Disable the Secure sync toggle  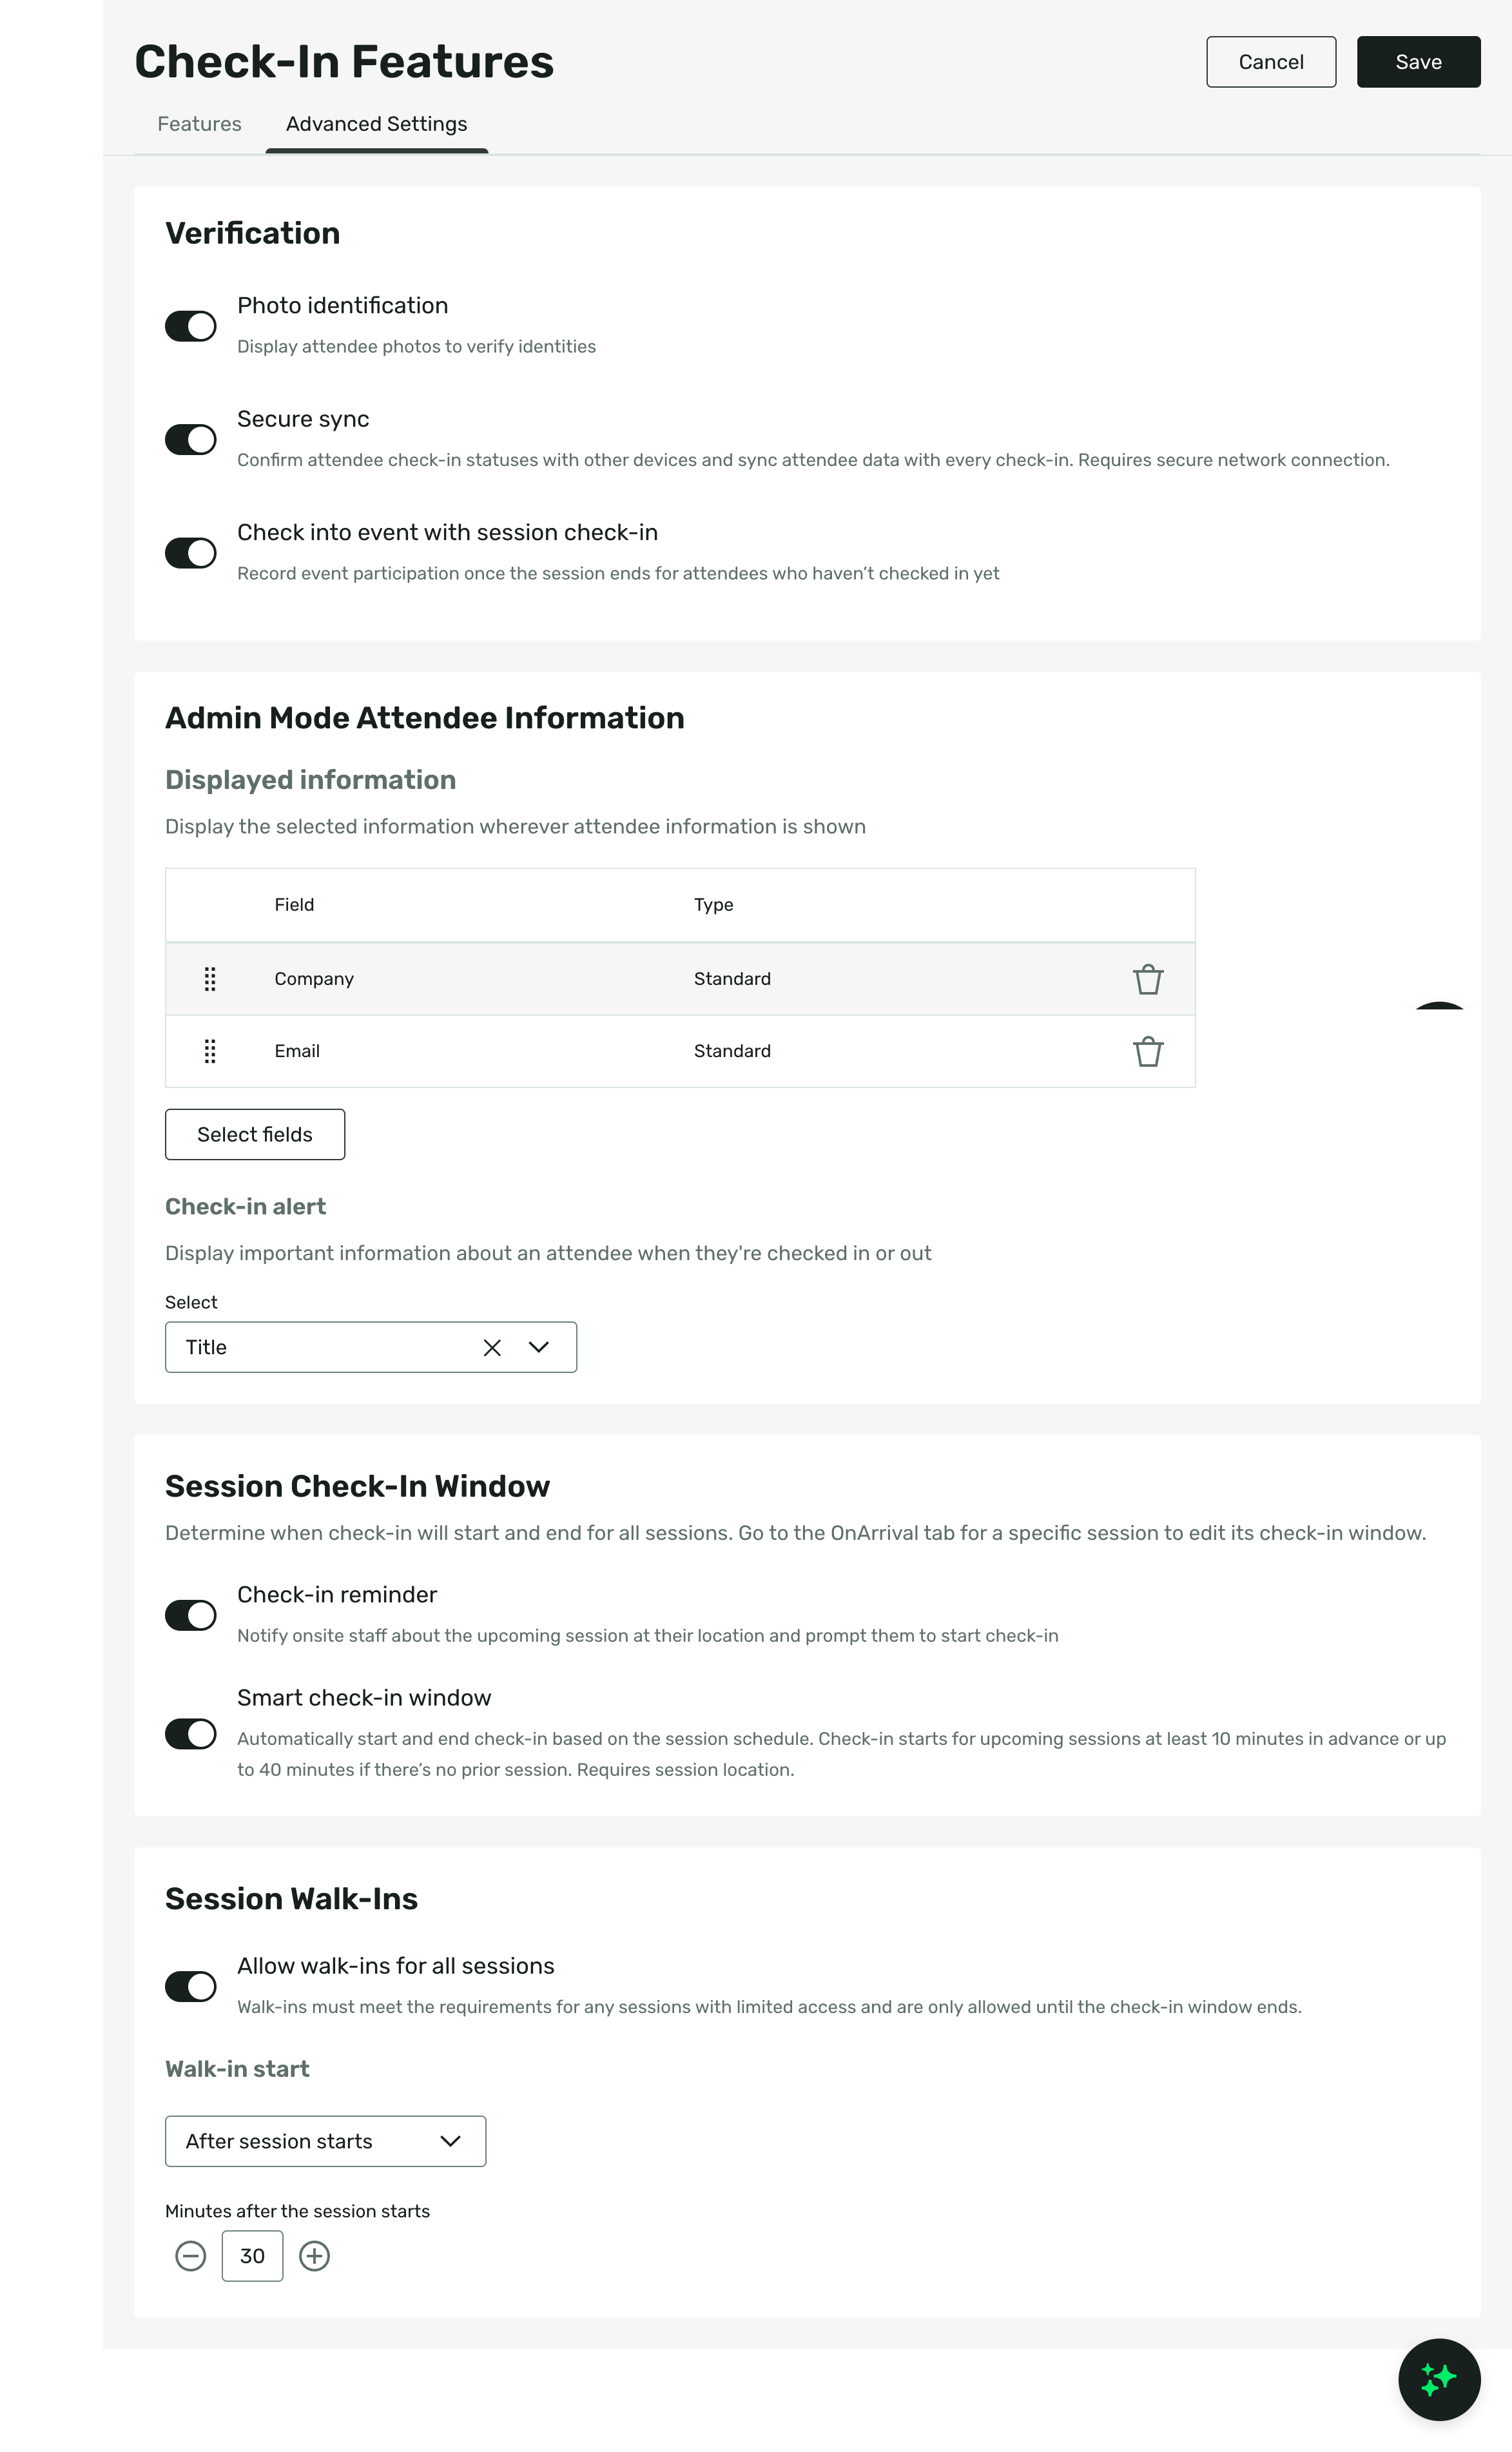click(190, 439)
